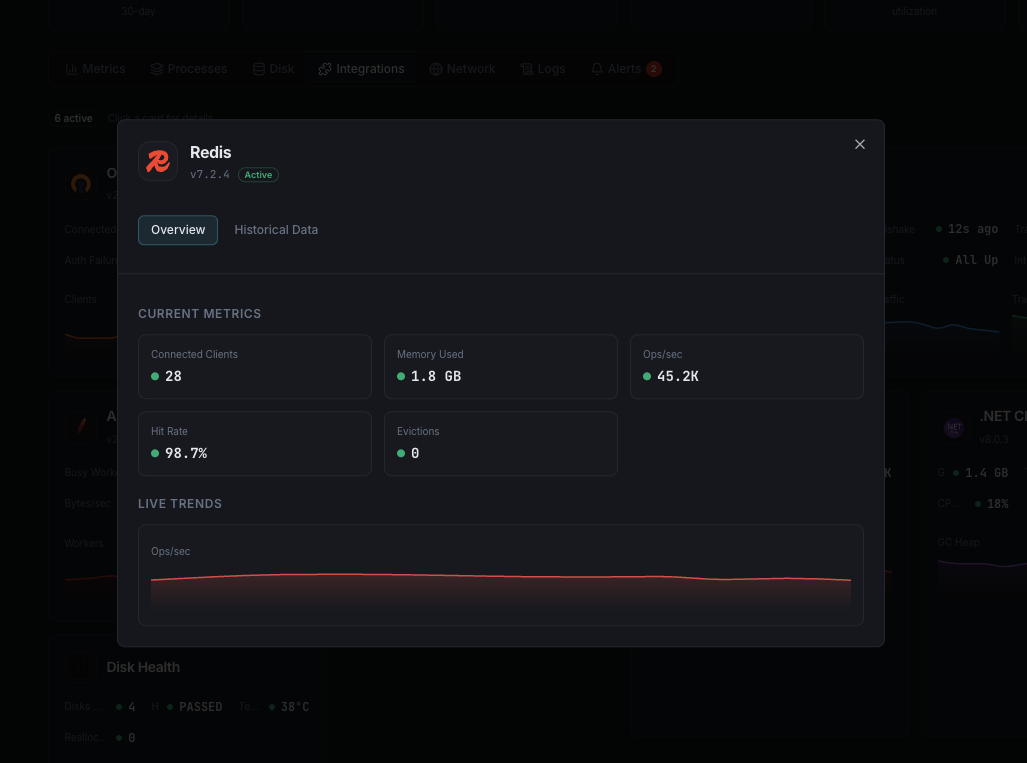1027x763 pixels.
Task: Click the Integrations plug icon
Action: 325,69
